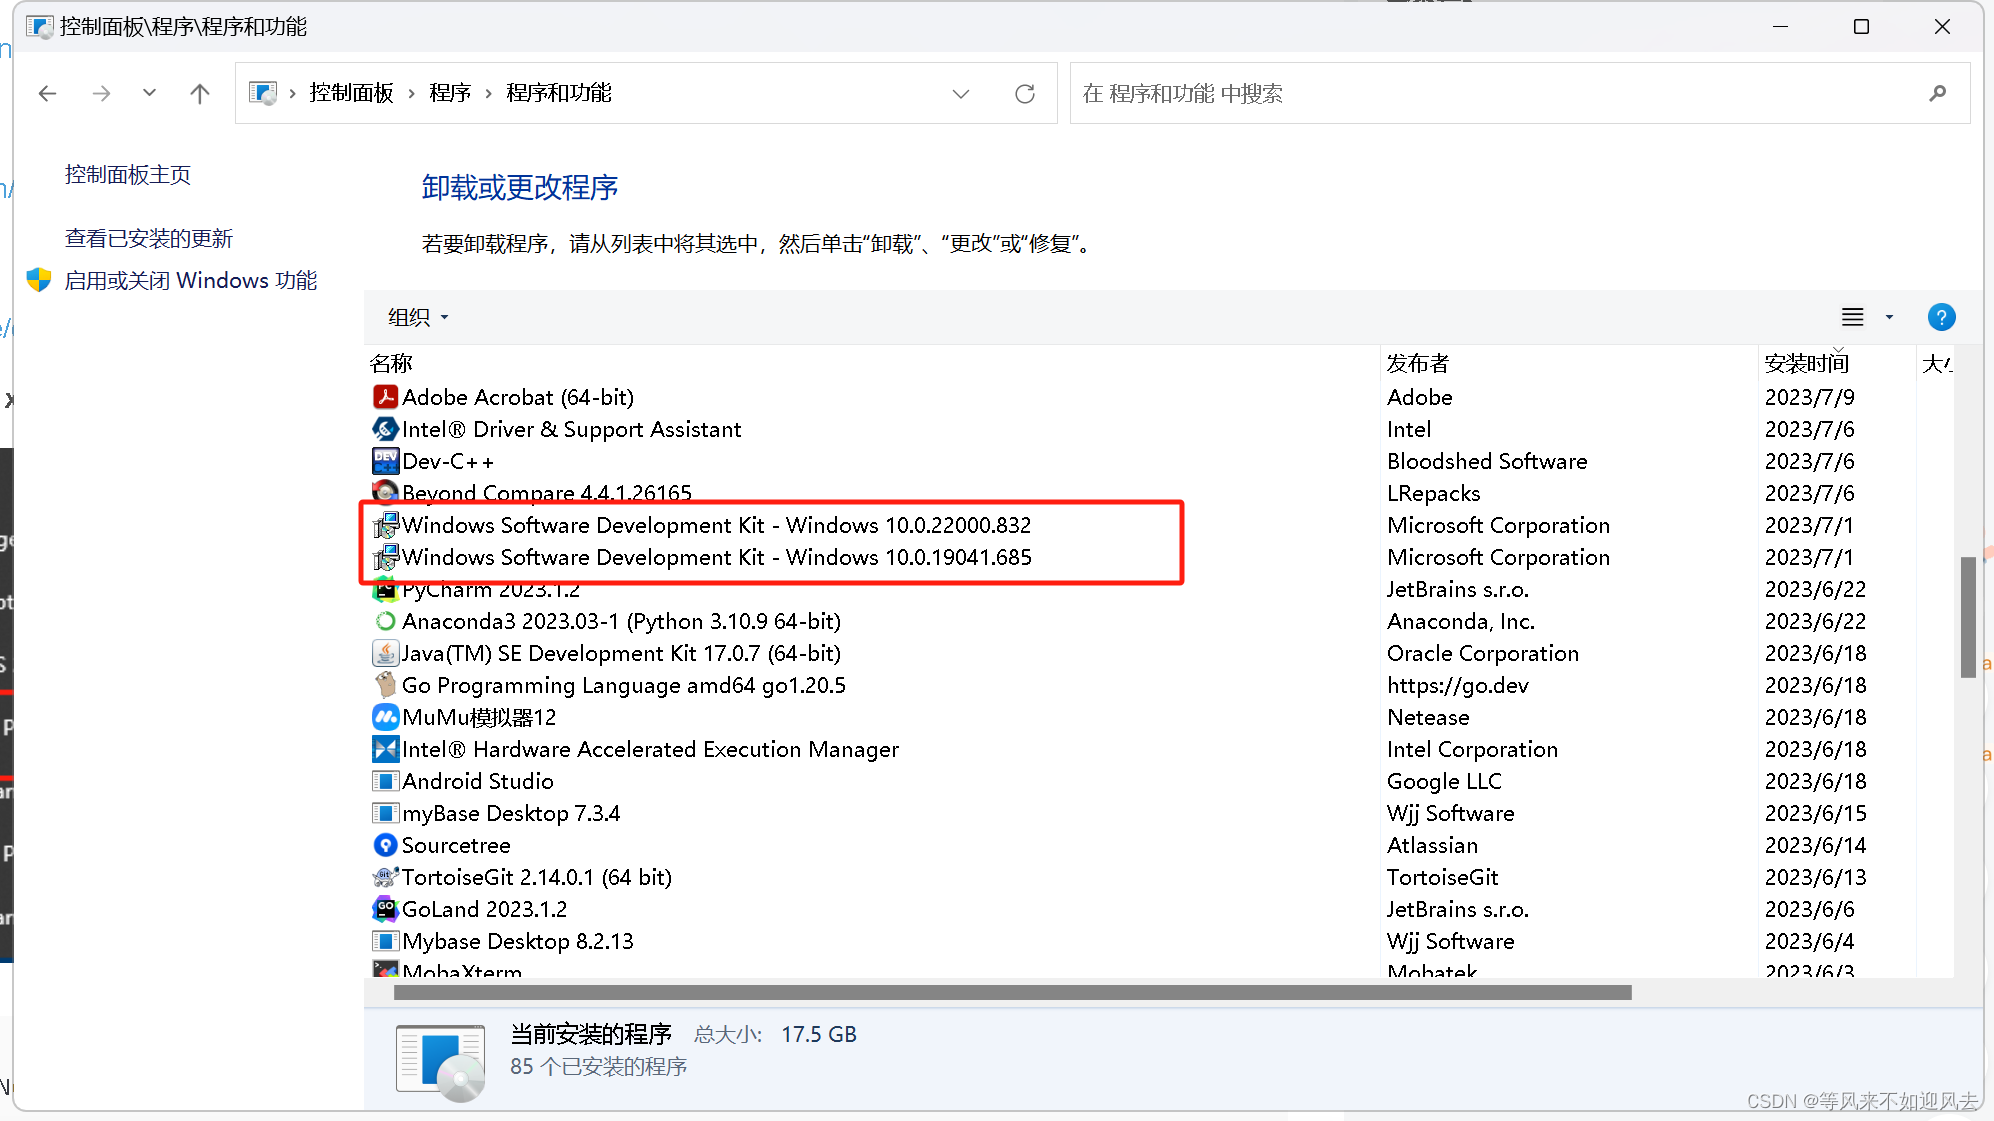This screenshot has width=1994, height=1121.
Task: Click the 程序和功能 breadcrumb
Action: pos(559,93)
